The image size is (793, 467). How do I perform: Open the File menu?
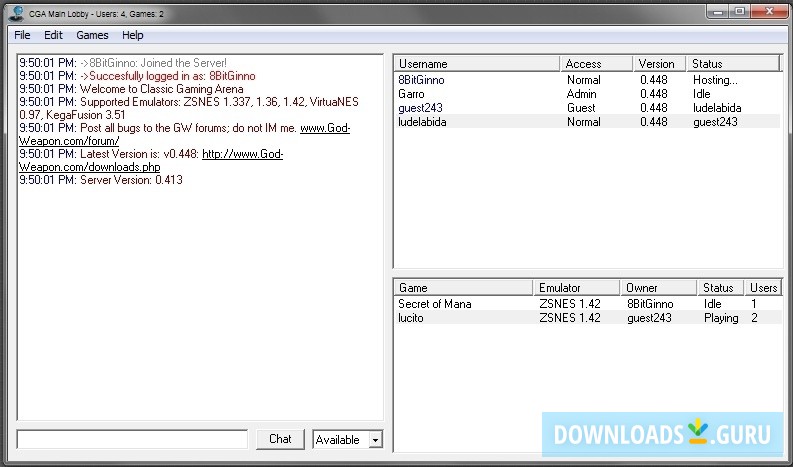pos(22,35)
